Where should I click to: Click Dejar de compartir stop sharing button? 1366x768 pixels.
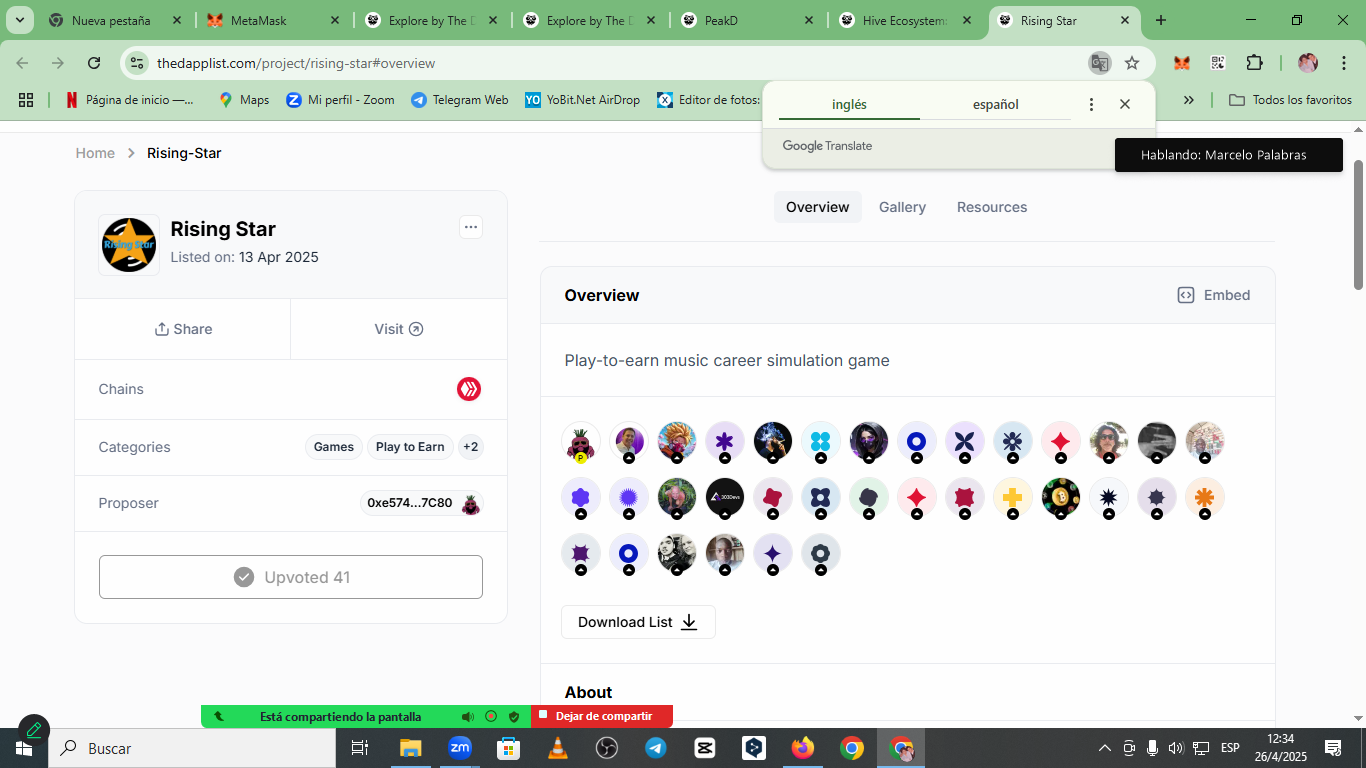(x=602, y=716)
